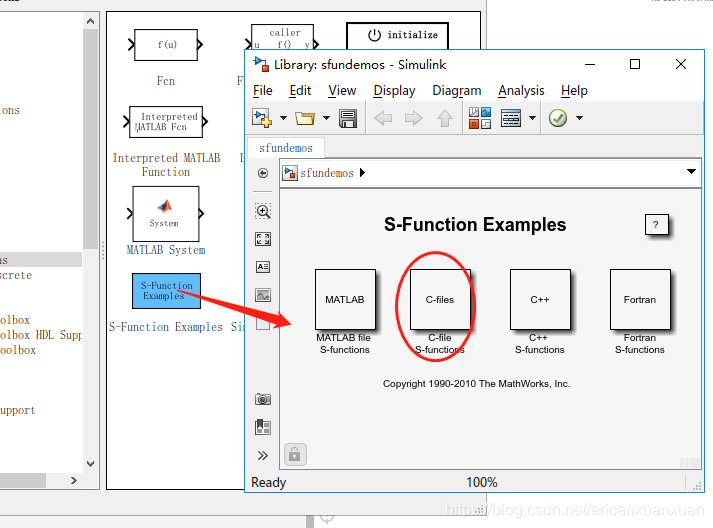Screen dimensions: 713x528
Task: Expand palette with double chevron icon
Action: (x=263, y=455)
